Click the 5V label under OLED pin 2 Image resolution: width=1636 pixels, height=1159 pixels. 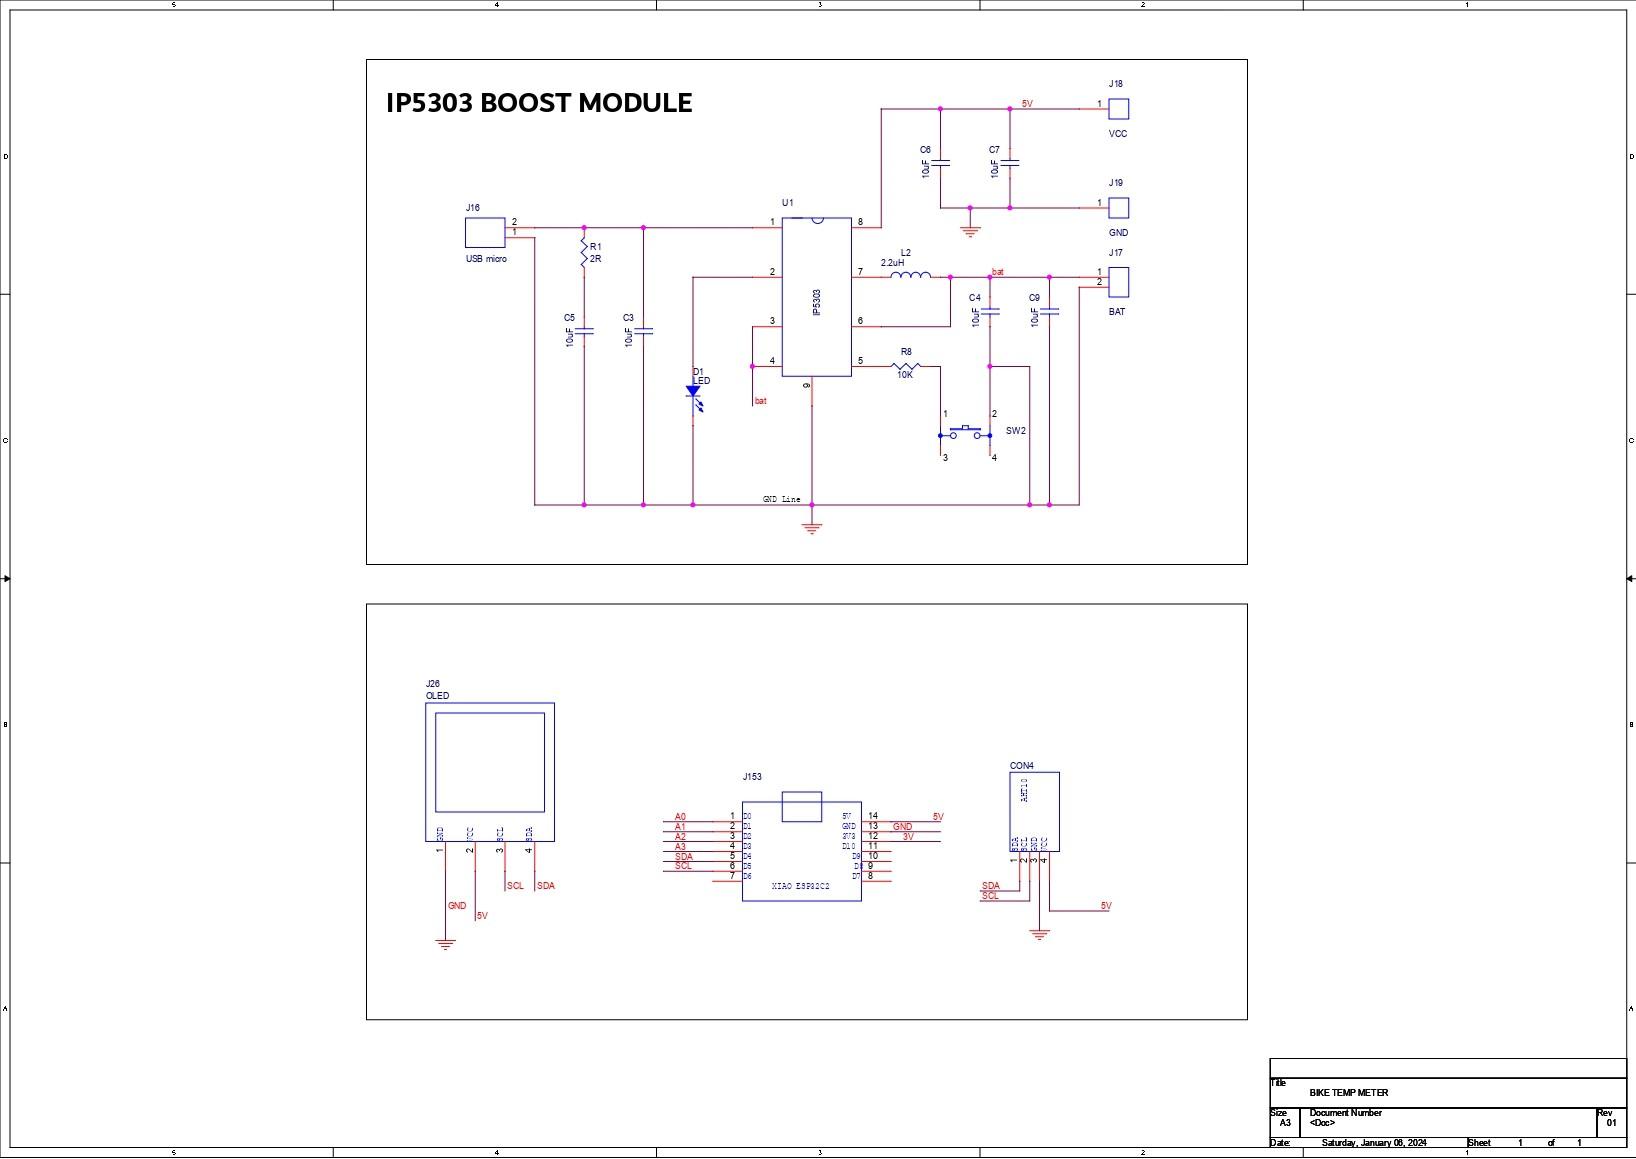pyautogui.click(x=482, y=916)
